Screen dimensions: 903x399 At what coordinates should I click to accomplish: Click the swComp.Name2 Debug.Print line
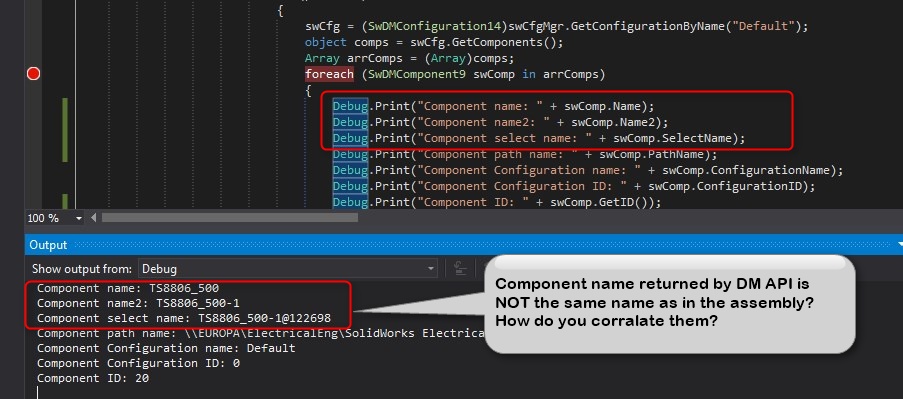point(500,122)
